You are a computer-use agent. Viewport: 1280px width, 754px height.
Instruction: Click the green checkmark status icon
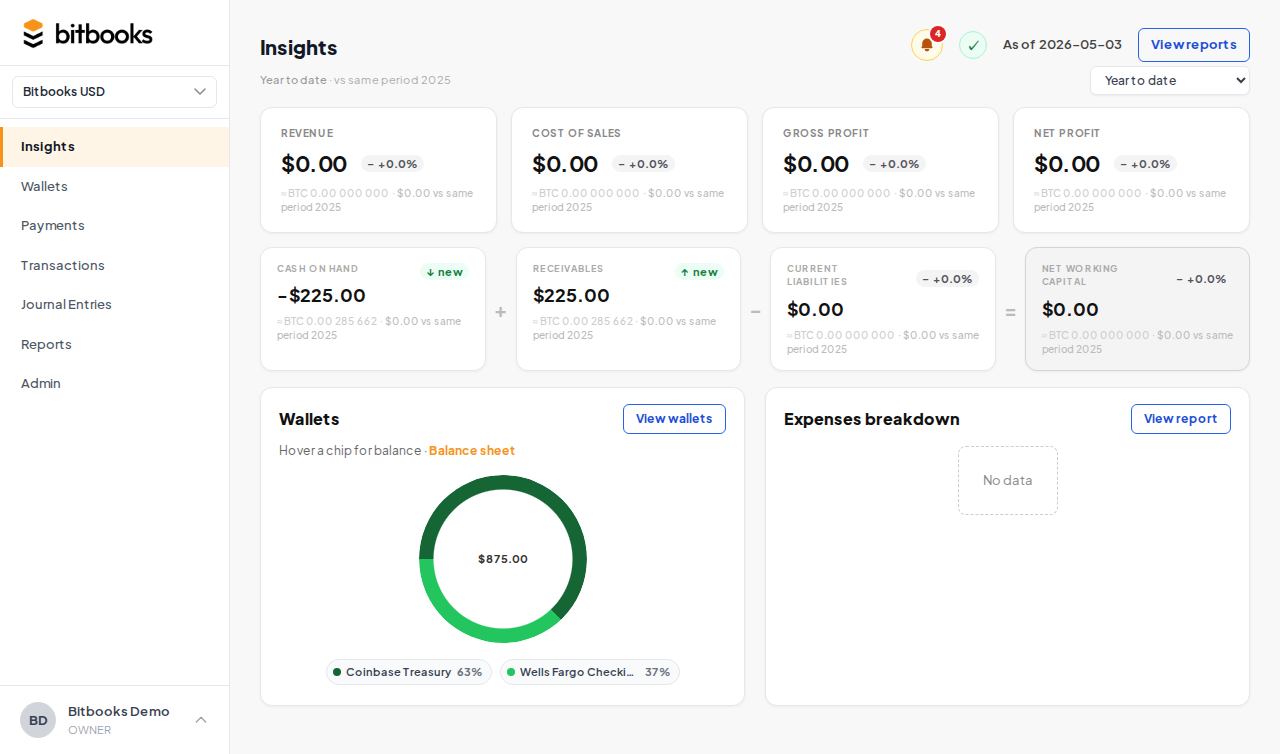click(973, 45)
